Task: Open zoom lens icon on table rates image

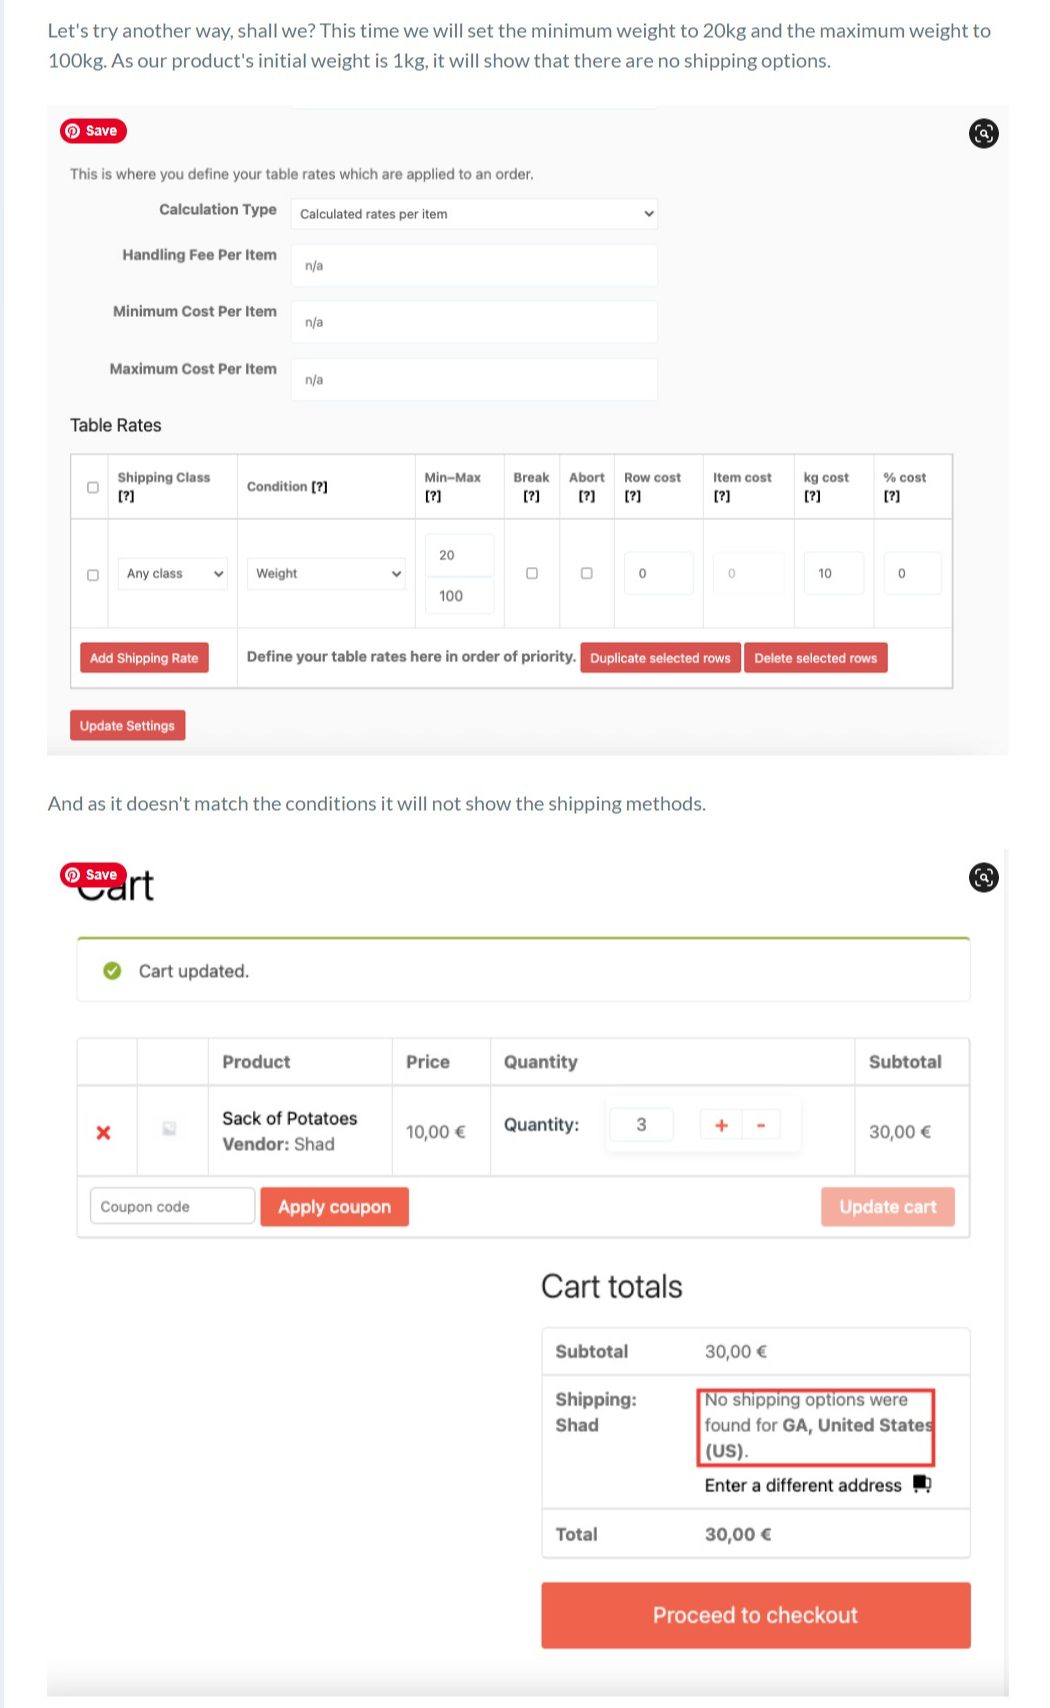Action: coord(984,133)
